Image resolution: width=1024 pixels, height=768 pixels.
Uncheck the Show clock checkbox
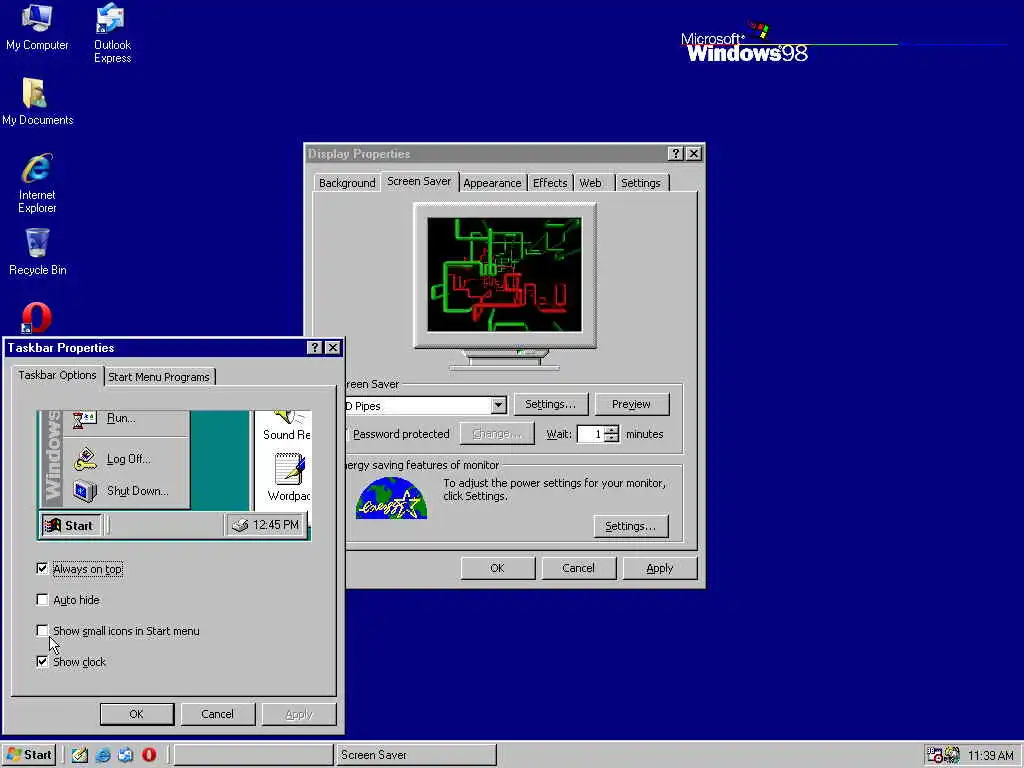tap(42, 662)
